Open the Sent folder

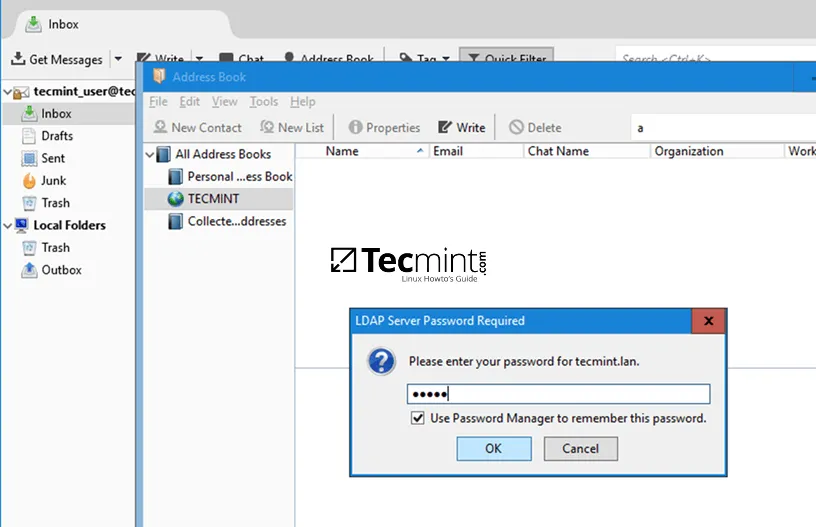53,158
